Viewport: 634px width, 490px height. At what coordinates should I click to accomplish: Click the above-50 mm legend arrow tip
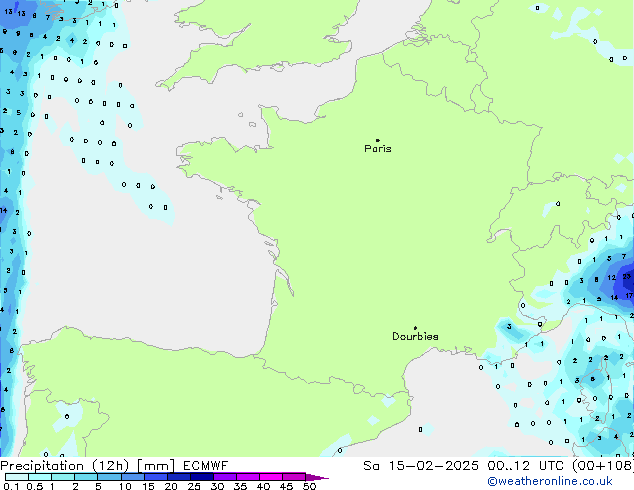pyautogui.click(x=317, y=477)
